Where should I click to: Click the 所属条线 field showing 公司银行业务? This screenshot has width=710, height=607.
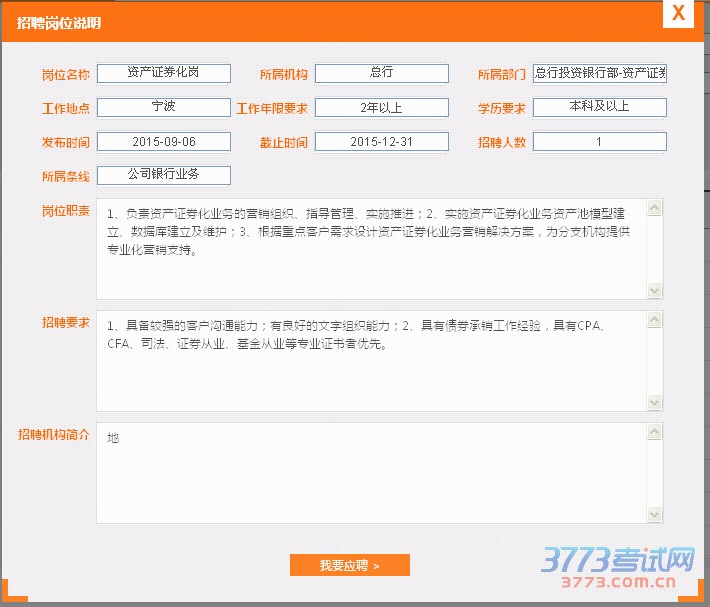tap(164, 175)
